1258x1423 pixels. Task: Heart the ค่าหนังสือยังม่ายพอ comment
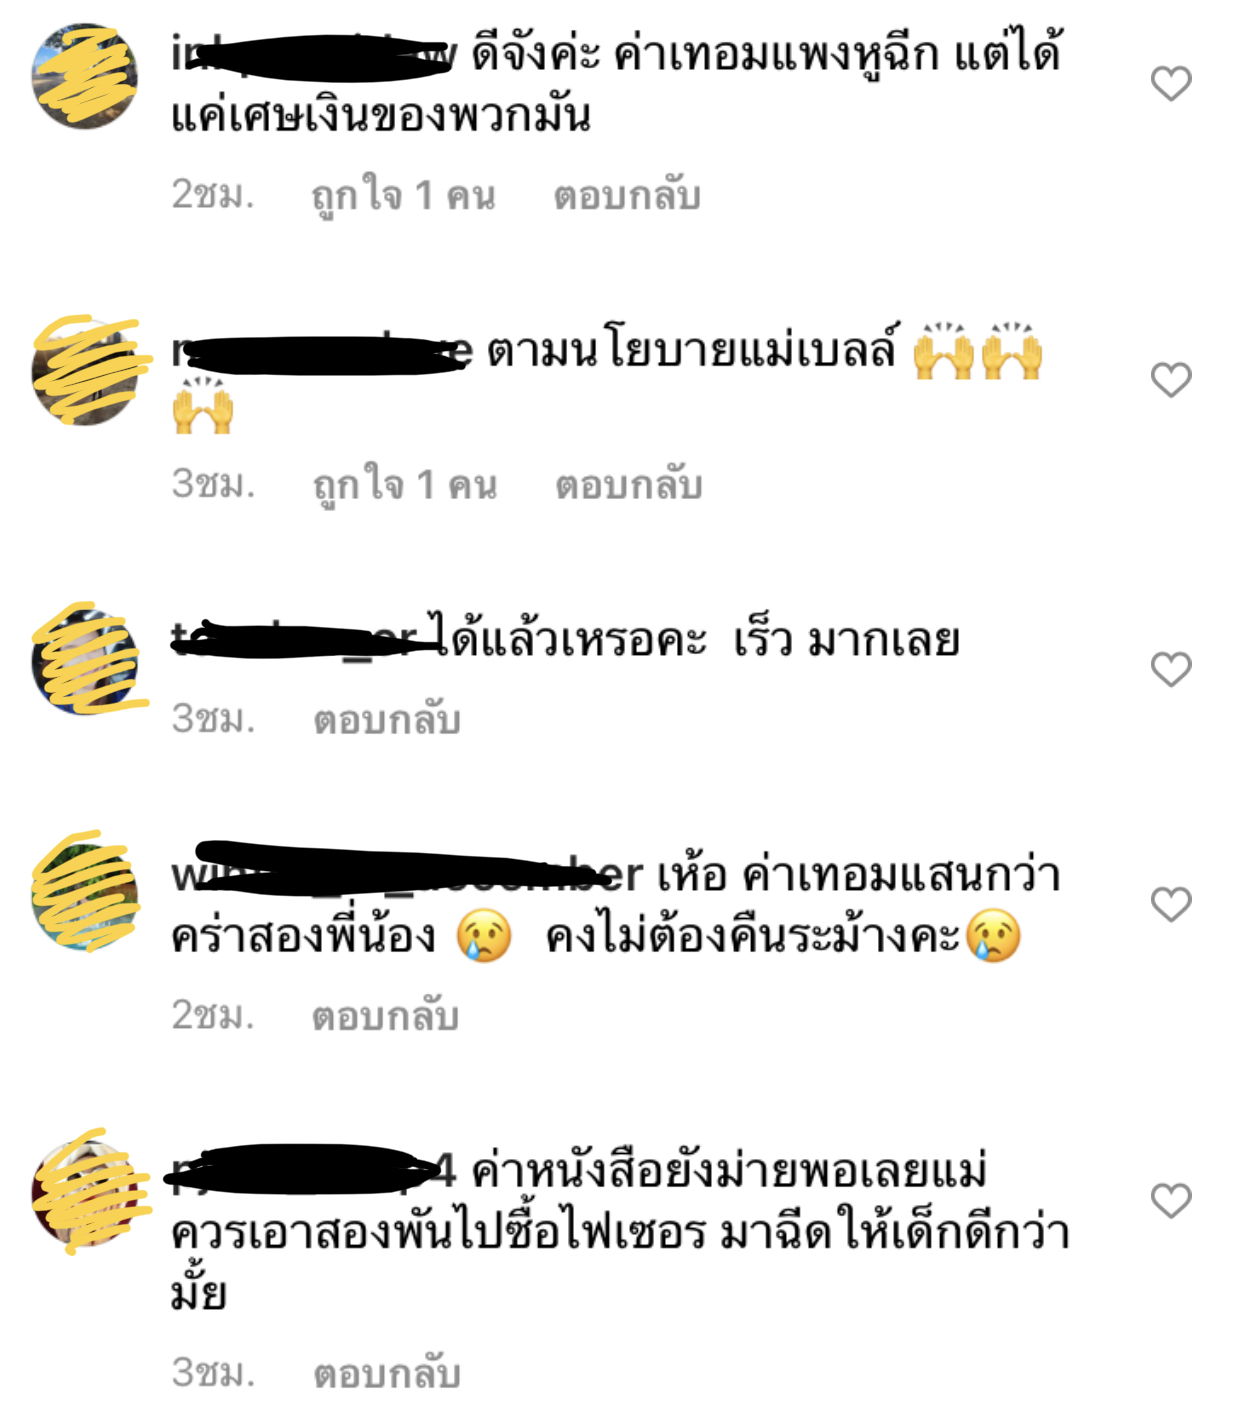pos(1171,1200)
